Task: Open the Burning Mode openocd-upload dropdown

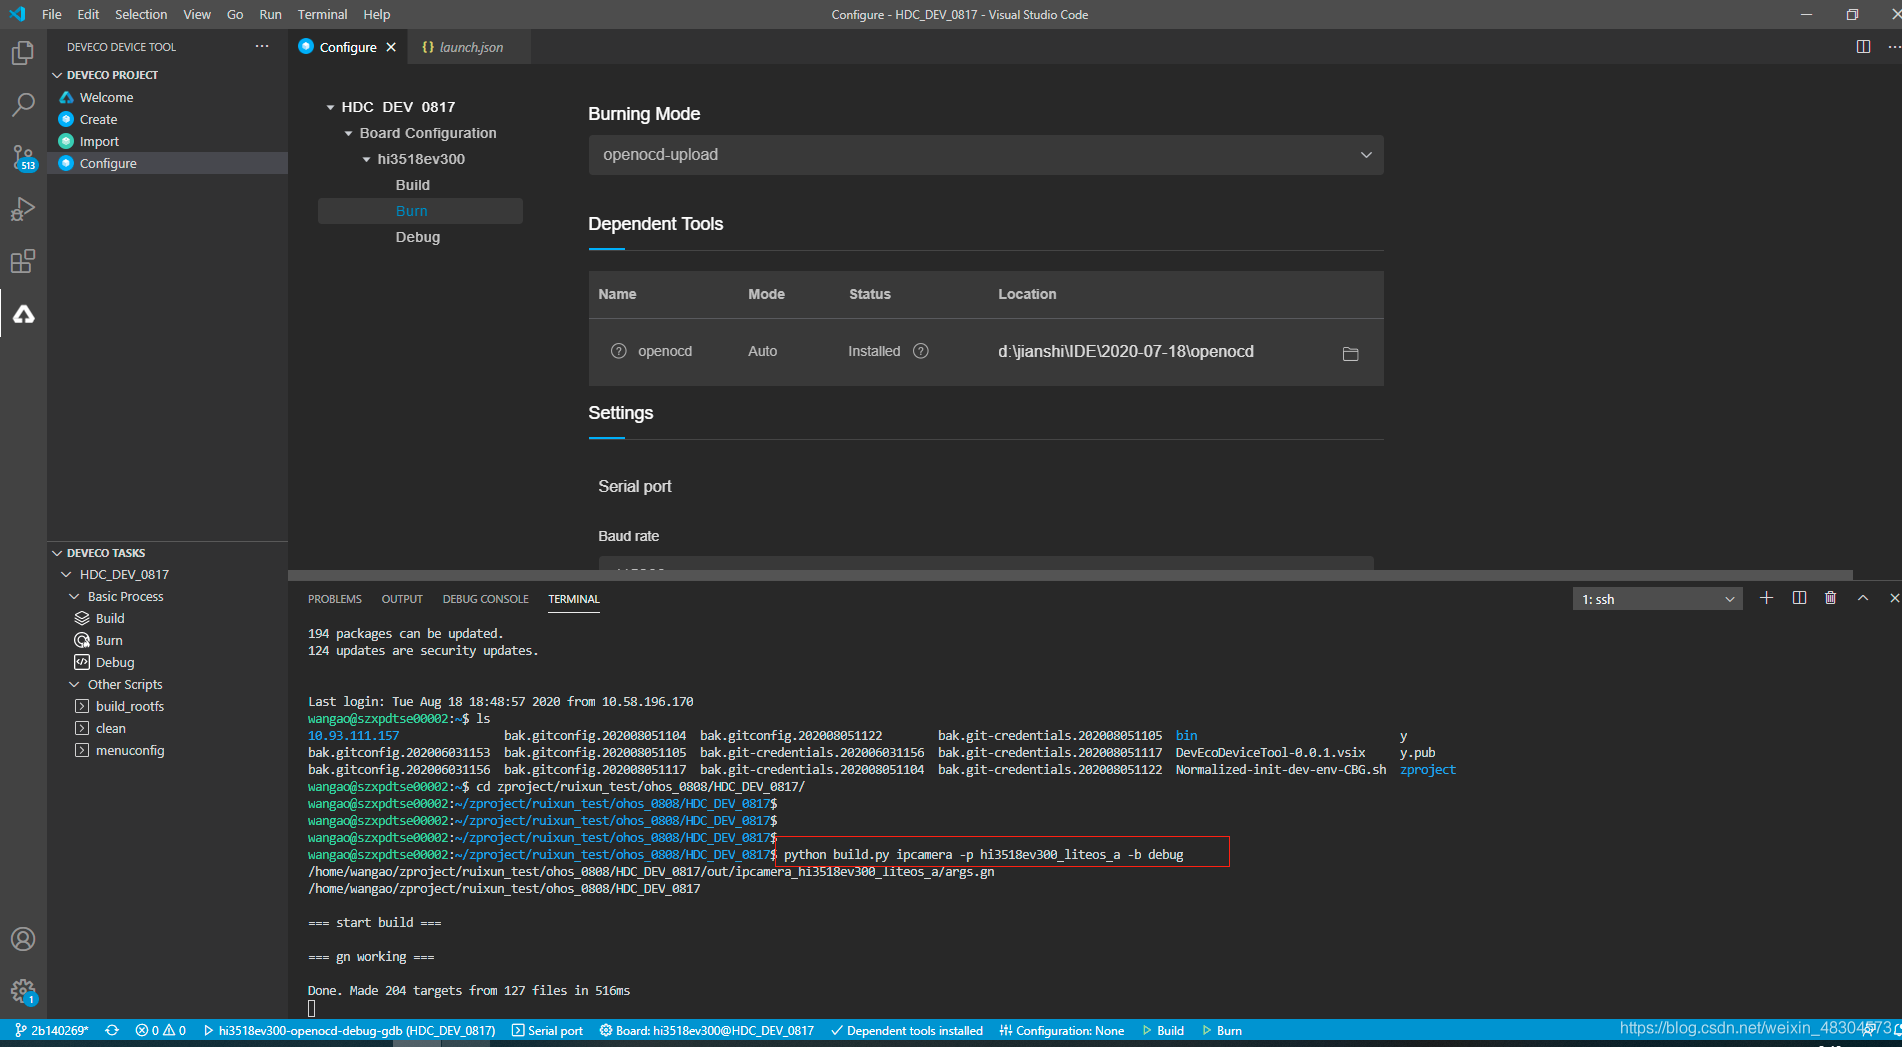Action: [986, 155]
